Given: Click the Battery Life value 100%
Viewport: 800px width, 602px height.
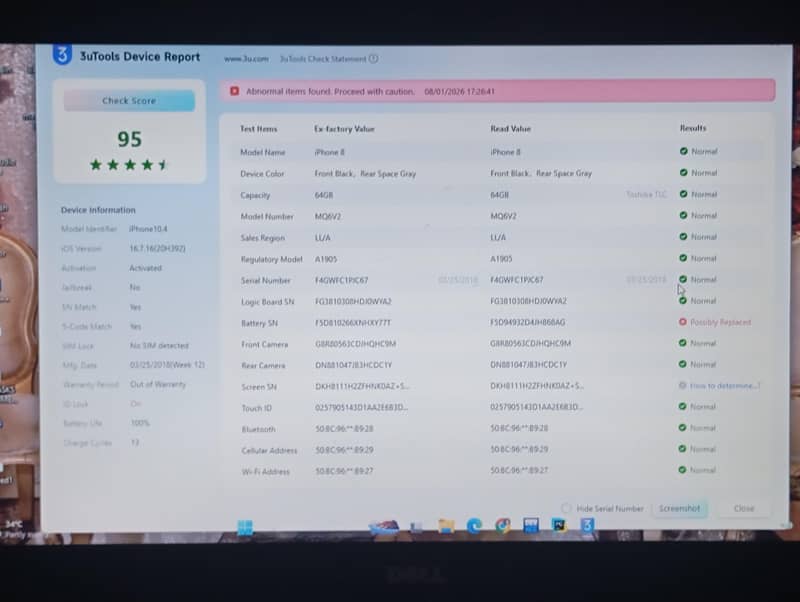Looking at the screenshot, I should 140,422.
